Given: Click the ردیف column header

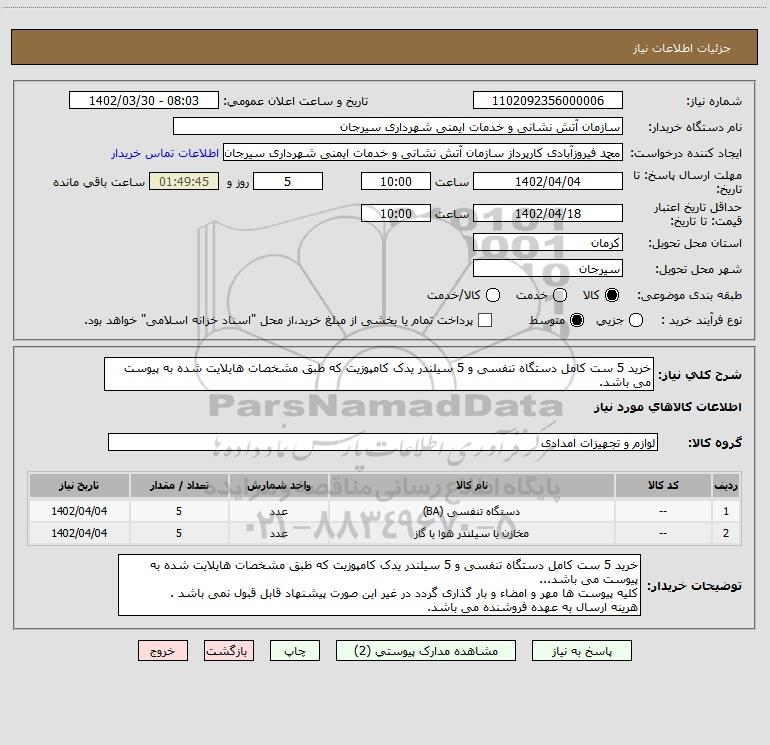Looking at the screenshot, I should 726,485.
